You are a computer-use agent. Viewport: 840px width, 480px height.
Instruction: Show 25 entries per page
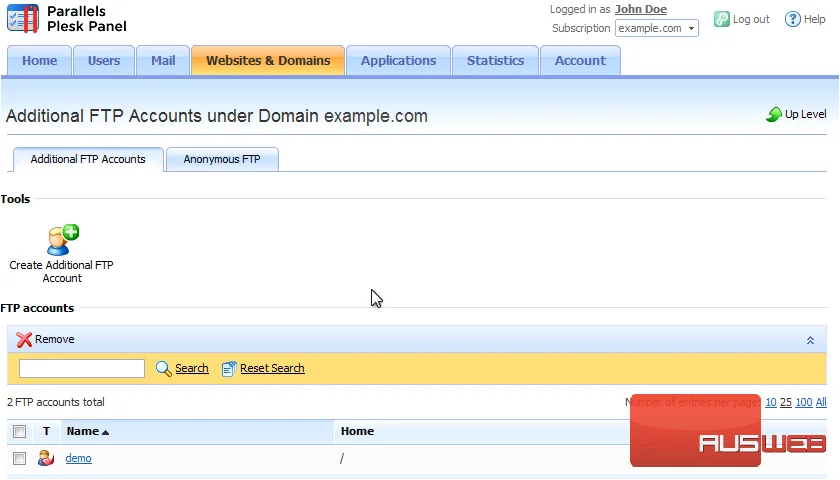pos(786,402)
